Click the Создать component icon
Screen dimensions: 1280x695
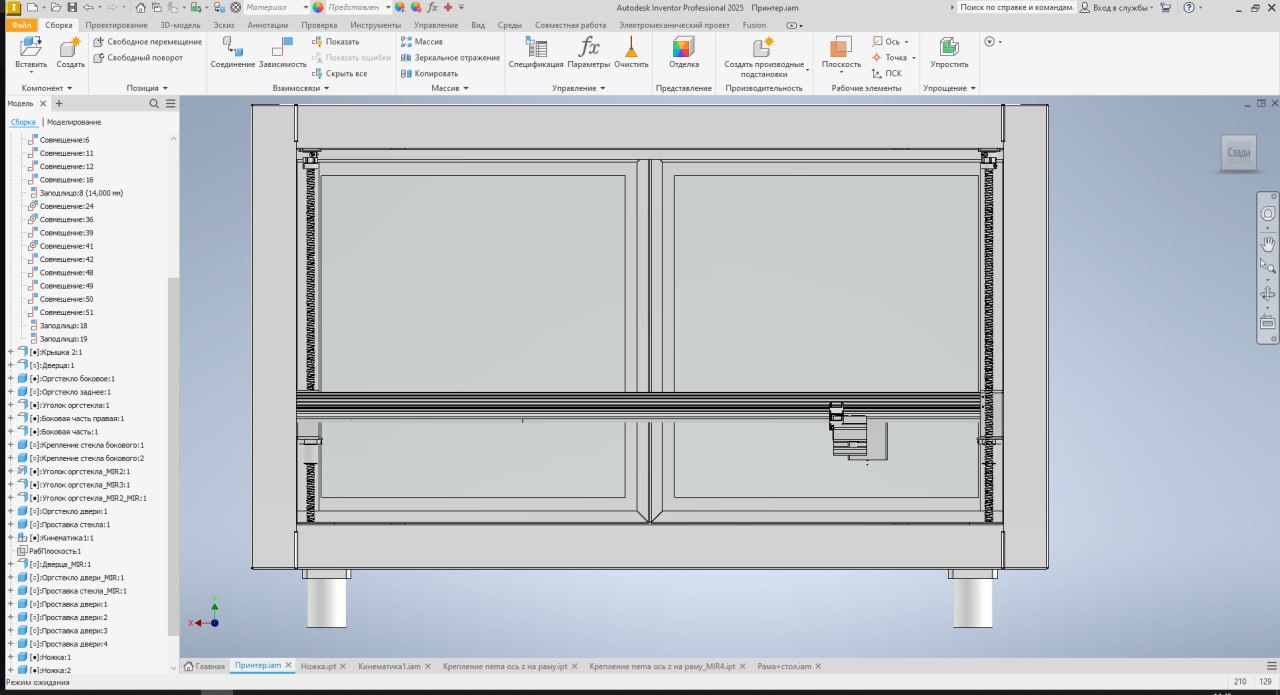pyautogui.click(x=70, y=47)
